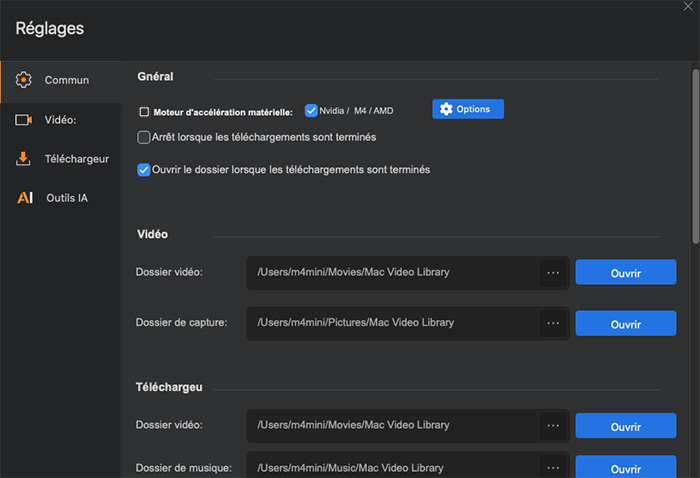Viewport: 700px width, 478px height.
Task: Open hardware acceleration Options button
Action: (x=468, y=109)
